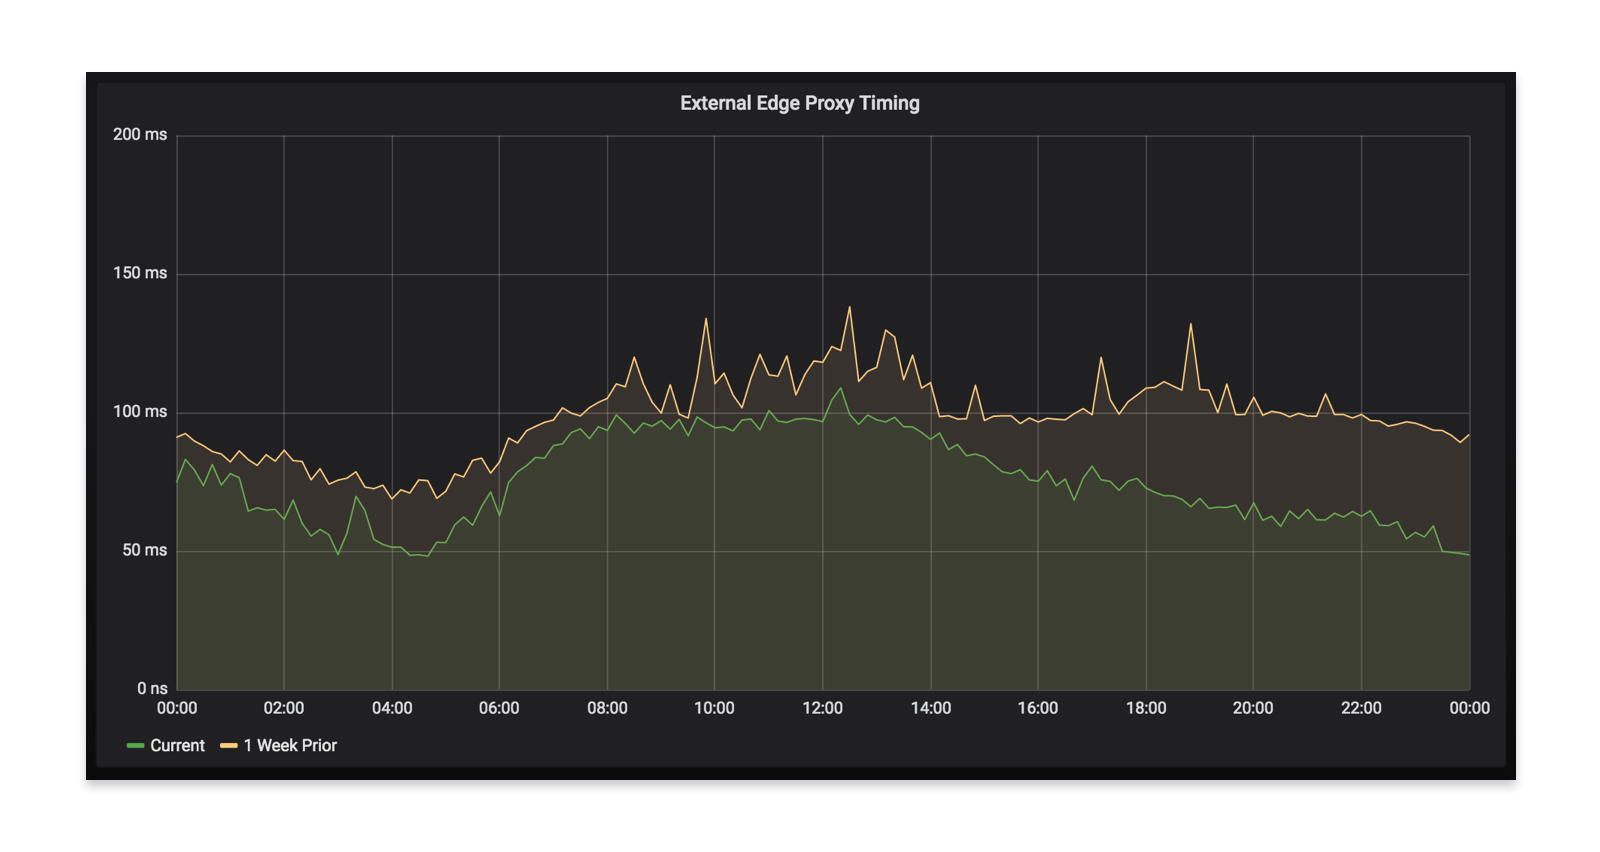
Task: Click the 0 ns y-axis label
Action: [152, 688]
